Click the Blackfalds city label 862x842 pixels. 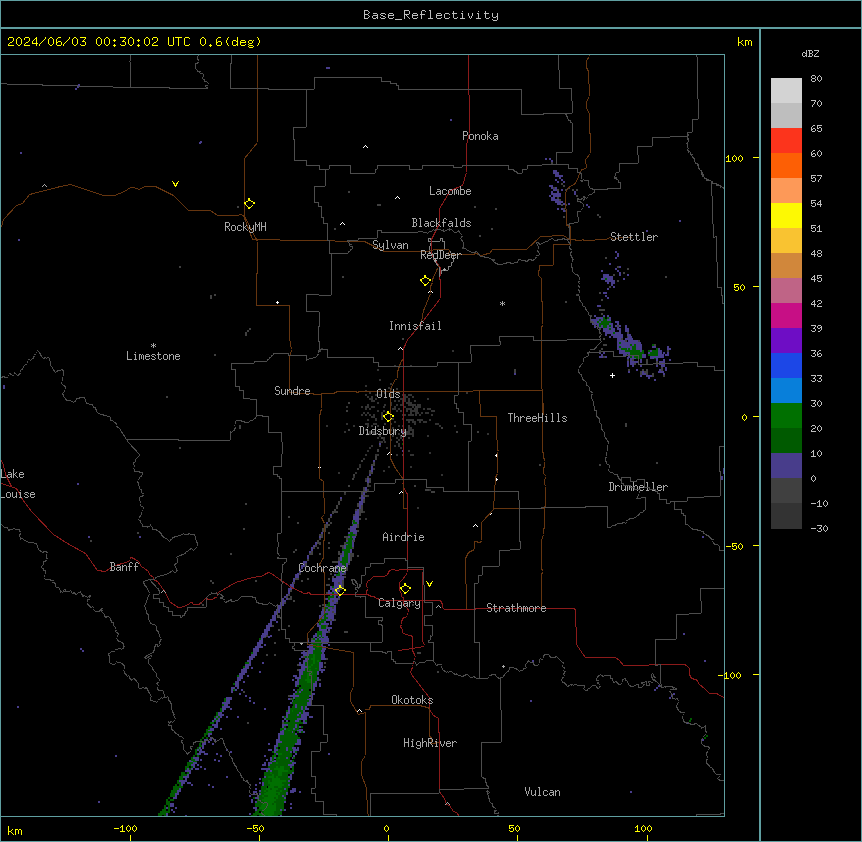click(x=441, y=223)
